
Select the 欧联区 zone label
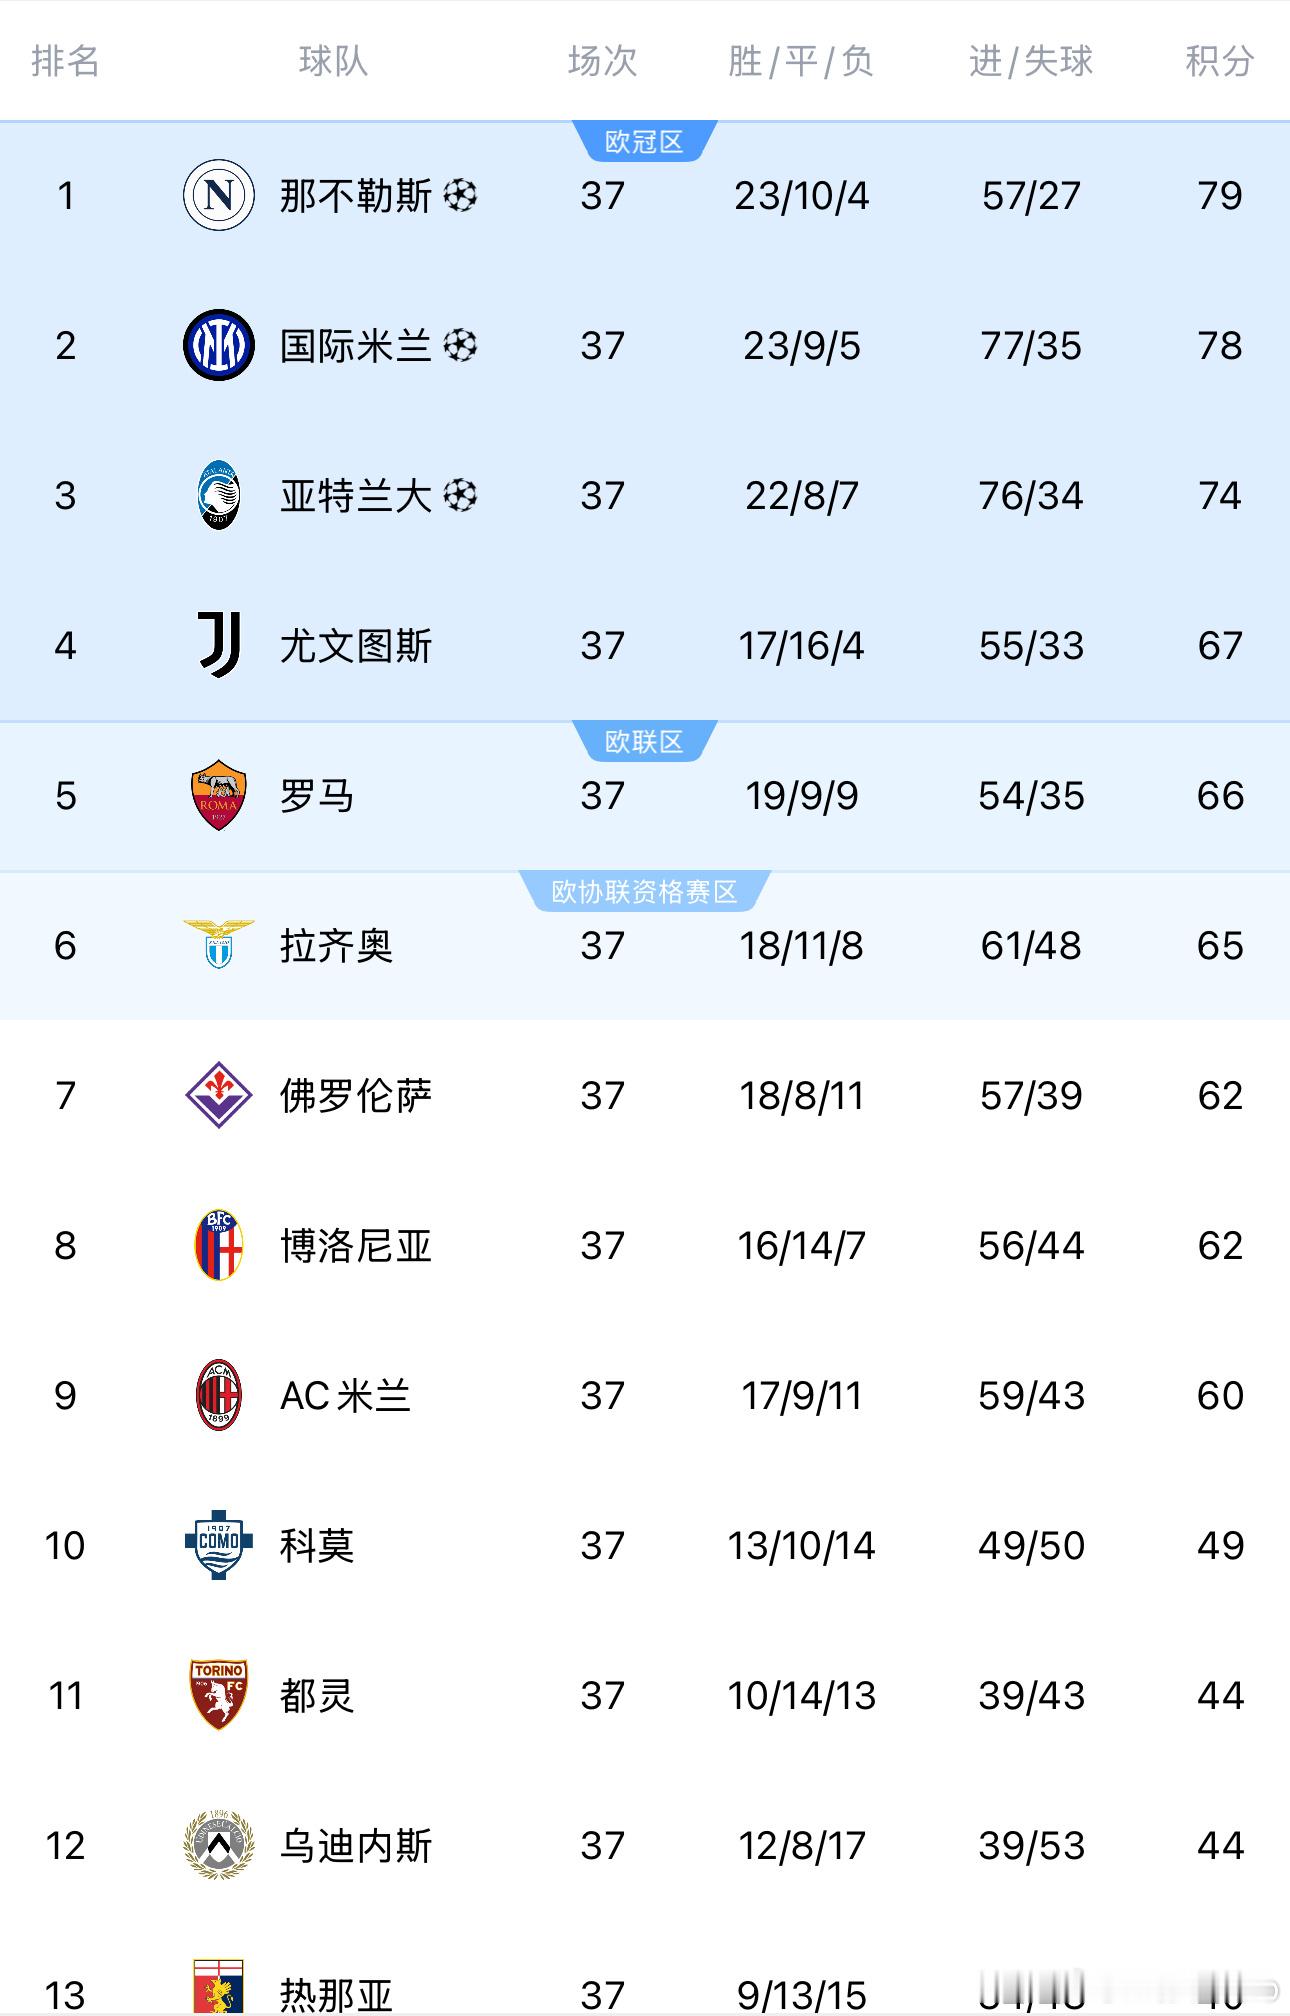(644, 742)
